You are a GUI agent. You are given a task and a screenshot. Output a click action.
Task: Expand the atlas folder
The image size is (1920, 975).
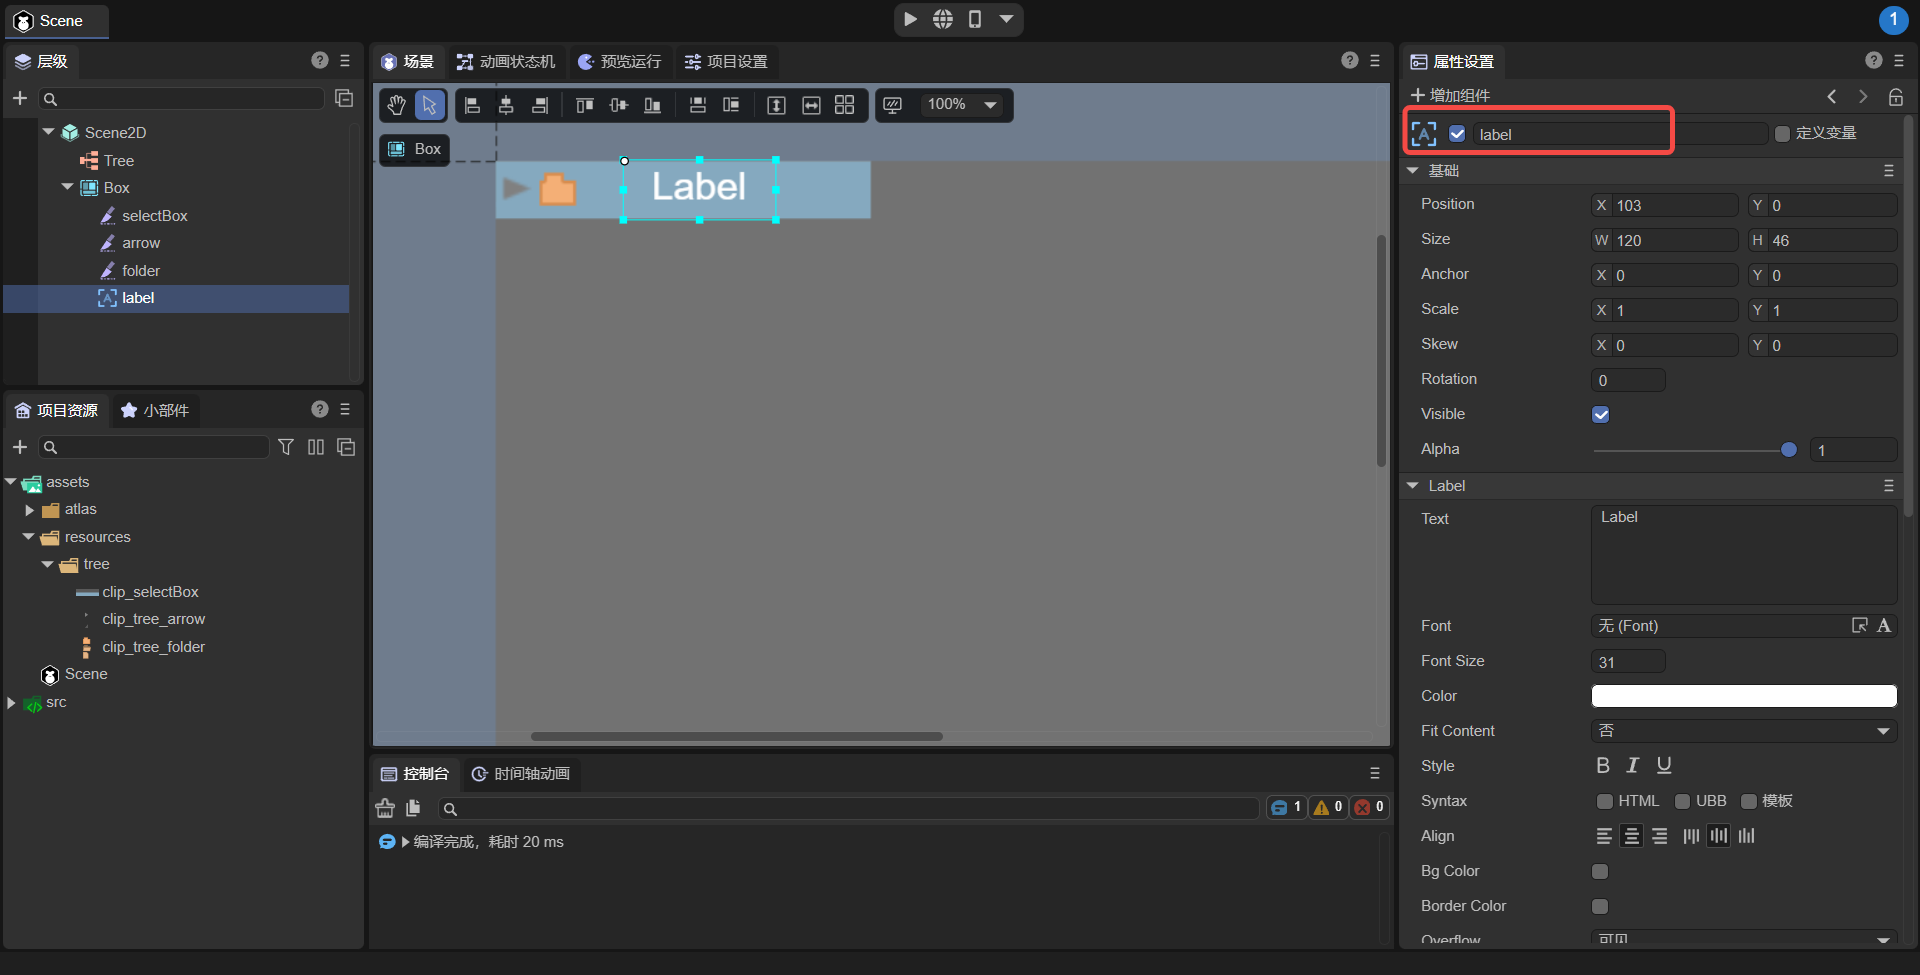coord(30,510)
